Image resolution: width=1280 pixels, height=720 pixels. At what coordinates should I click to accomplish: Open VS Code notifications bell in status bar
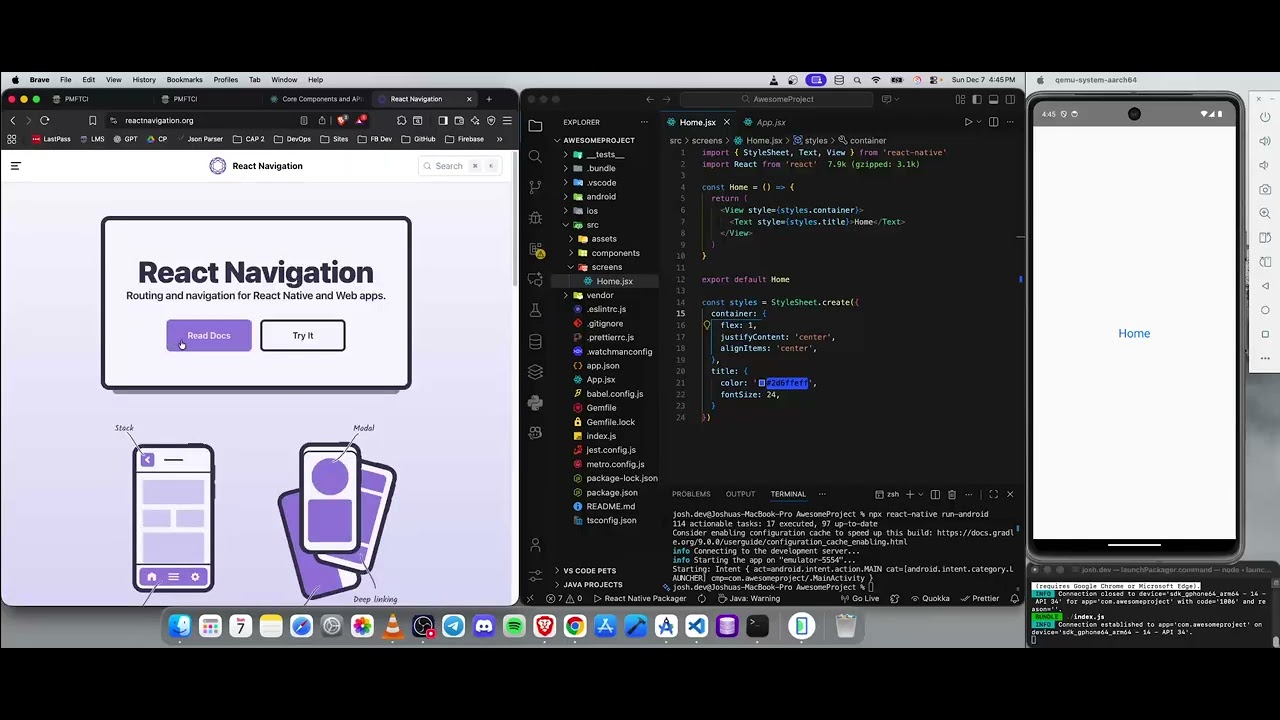coord(1014,599)
